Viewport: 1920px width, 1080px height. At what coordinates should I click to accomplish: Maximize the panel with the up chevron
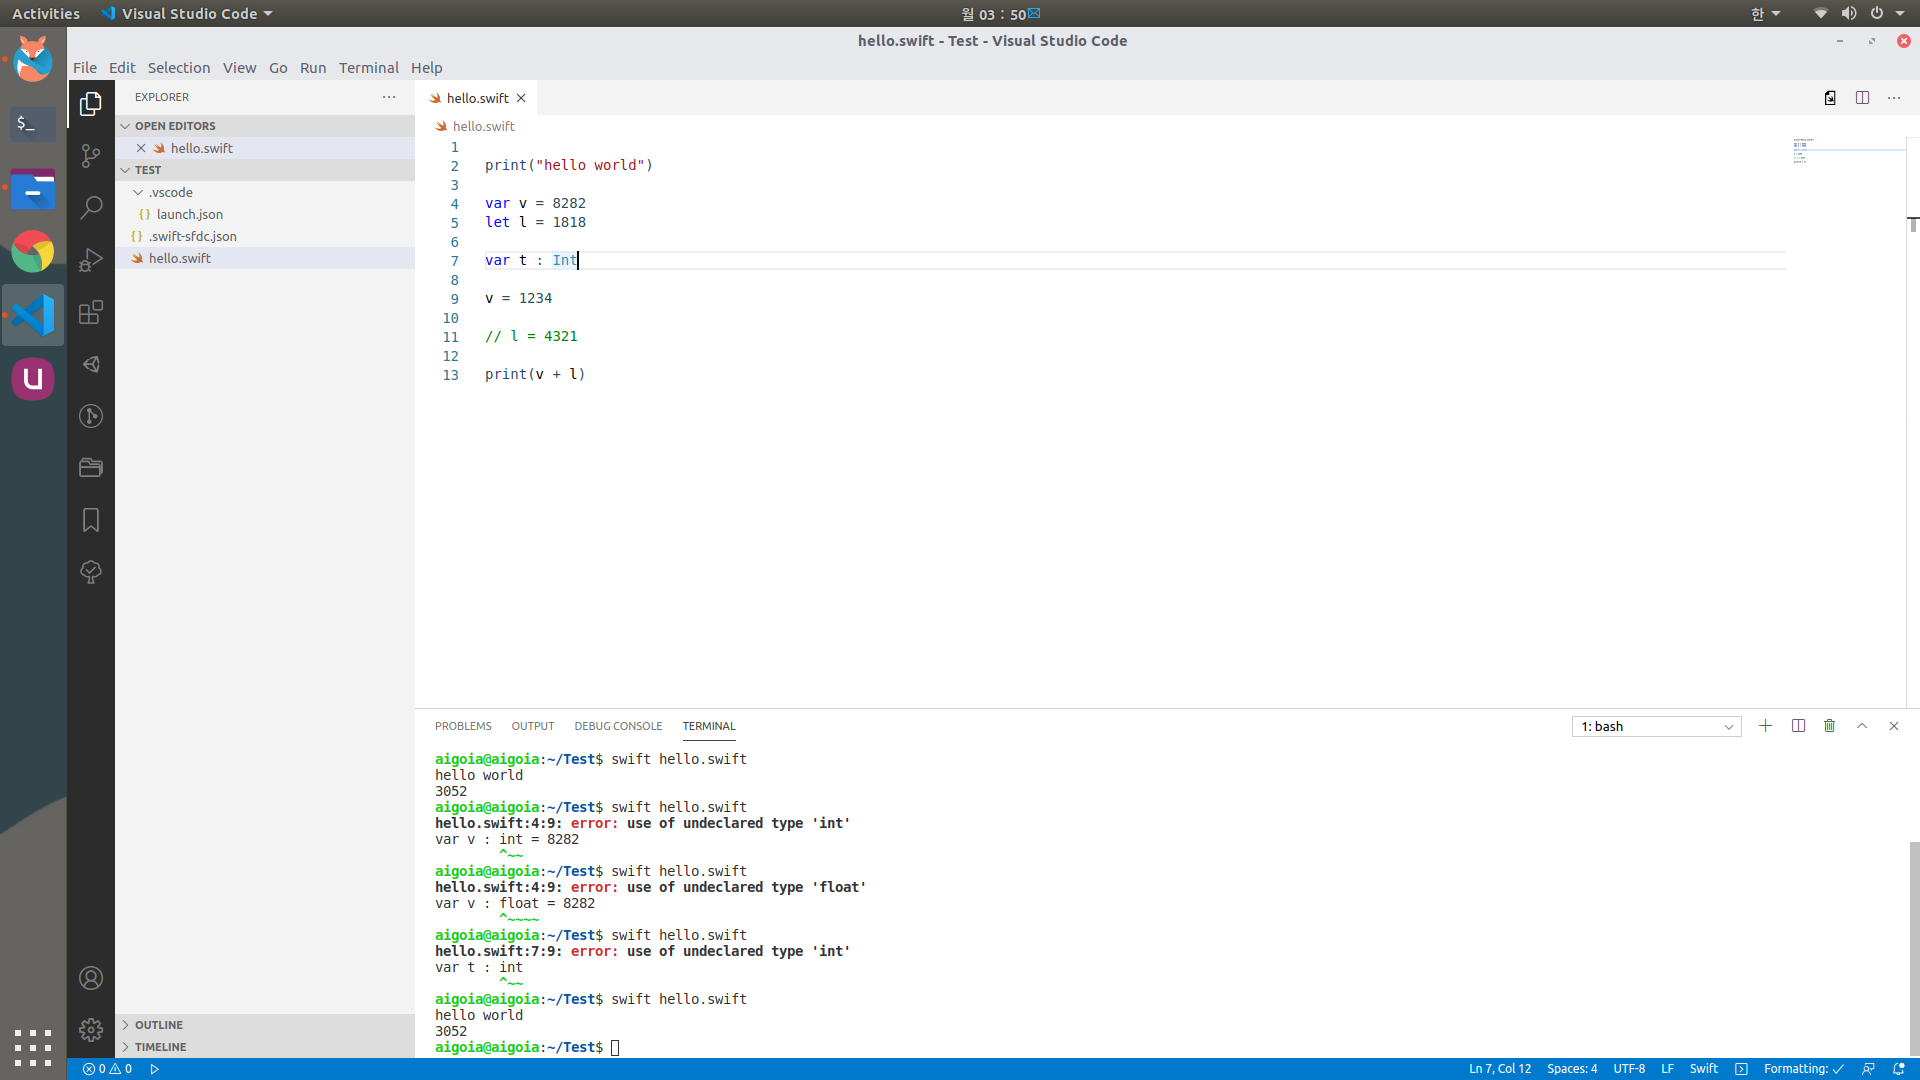pos(1861,726)
